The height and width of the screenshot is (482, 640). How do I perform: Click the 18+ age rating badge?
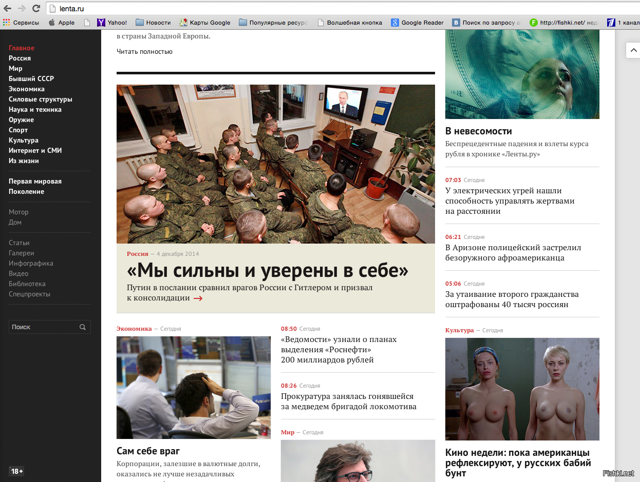[x=17, y=471]
